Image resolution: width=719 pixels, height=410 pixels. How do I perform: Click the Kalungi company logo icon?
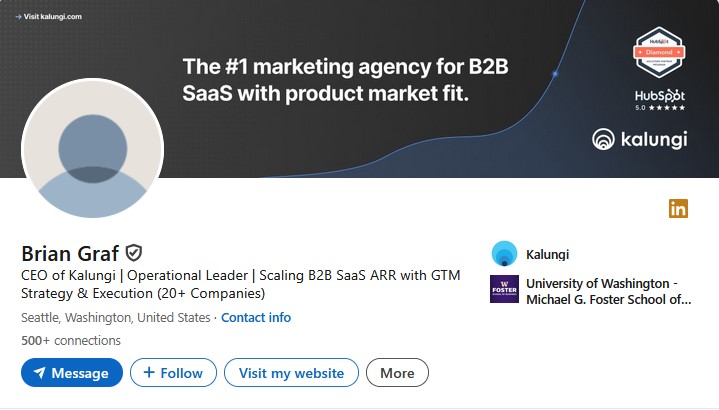point(504,254)
